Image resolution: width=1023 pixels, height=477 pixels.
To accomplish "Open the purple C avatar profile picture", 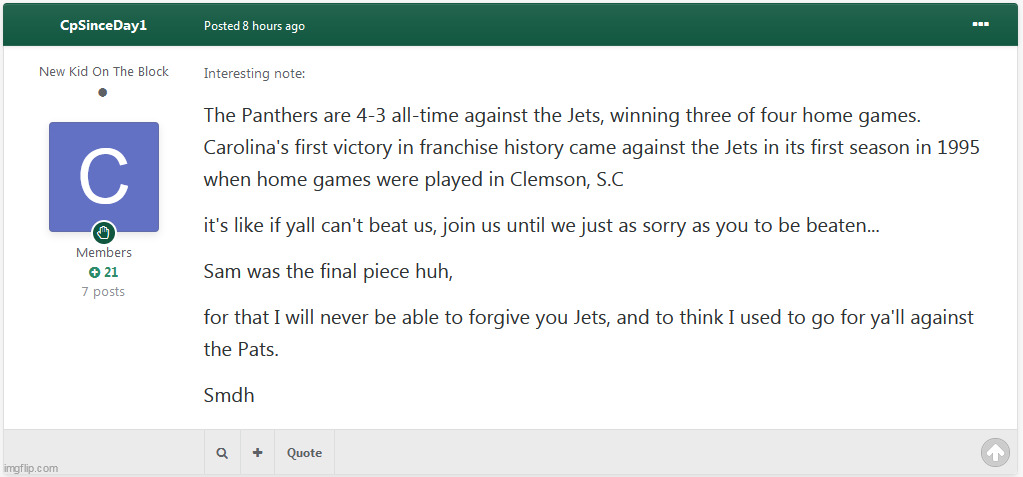I will (104, 177).
